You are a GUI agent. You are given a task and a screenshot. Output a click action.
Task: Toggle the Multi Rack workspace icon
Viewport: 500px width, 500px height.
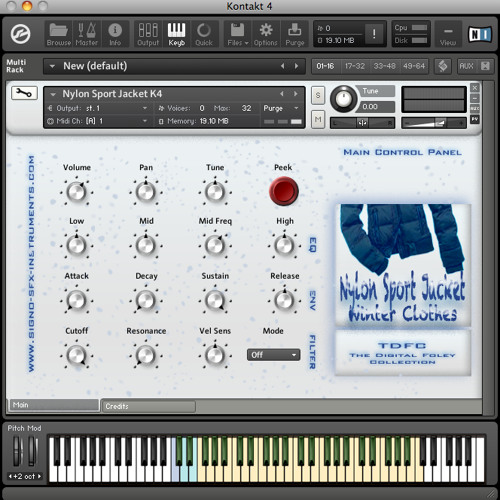(443, 66)
